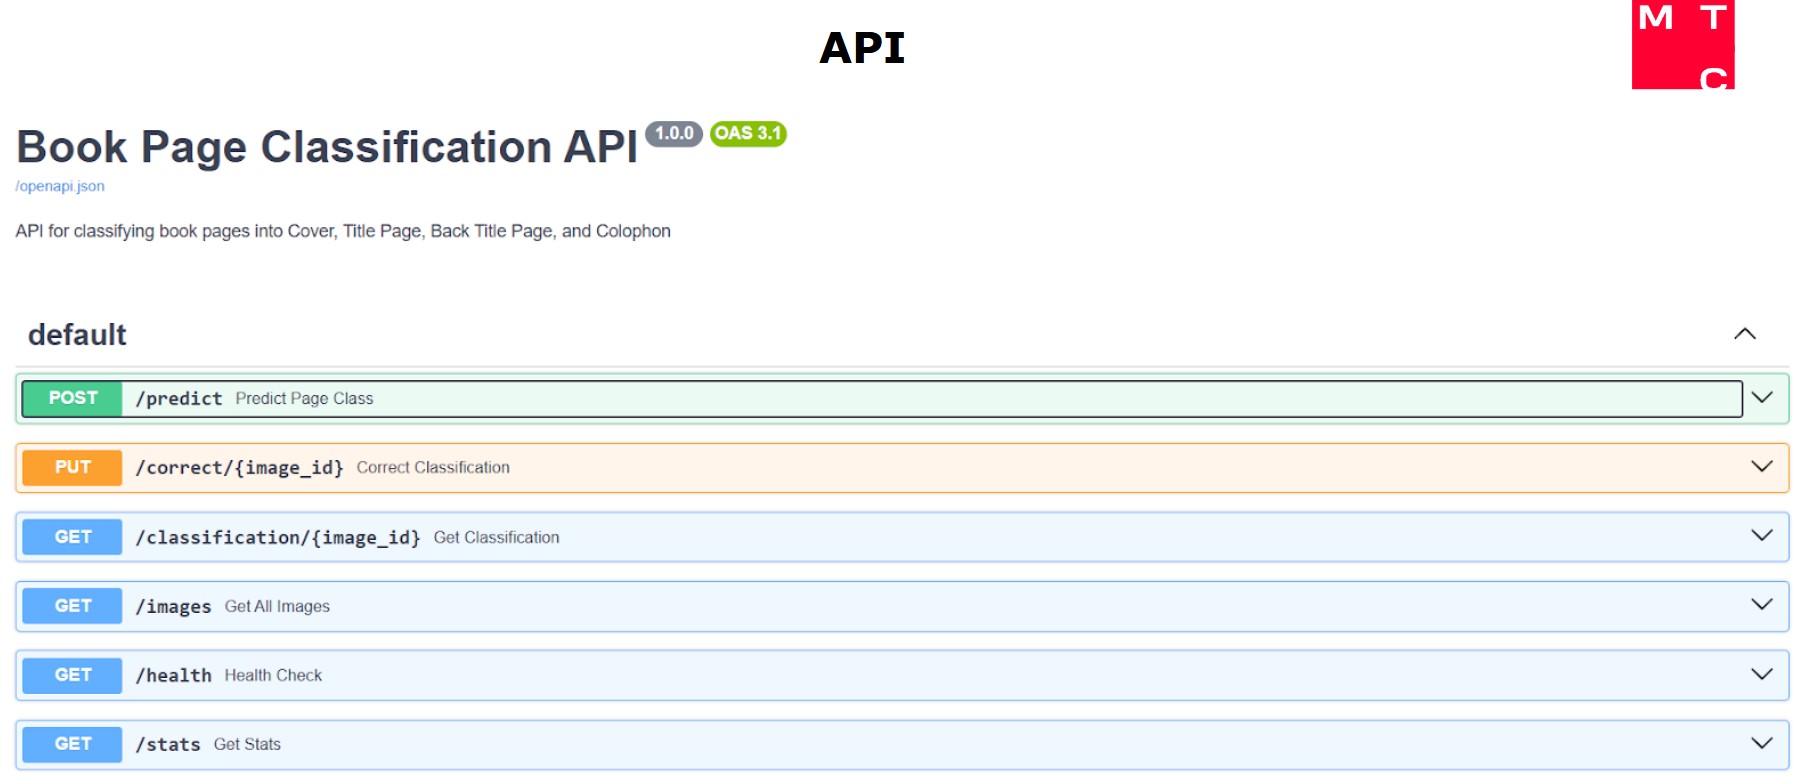Screen dimensions: 1801x780
Task: Open the /openapi.json link
Action: (60, 186)
